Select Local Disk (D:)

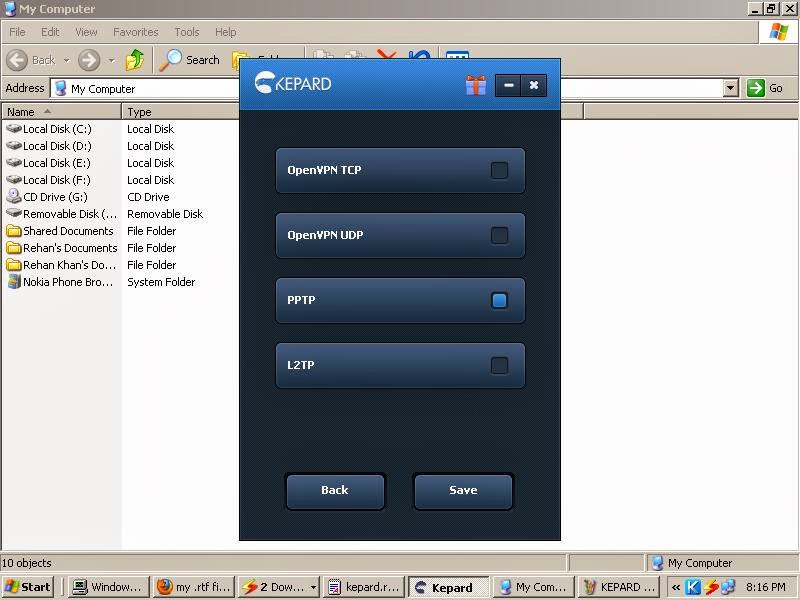coord(49,146)
